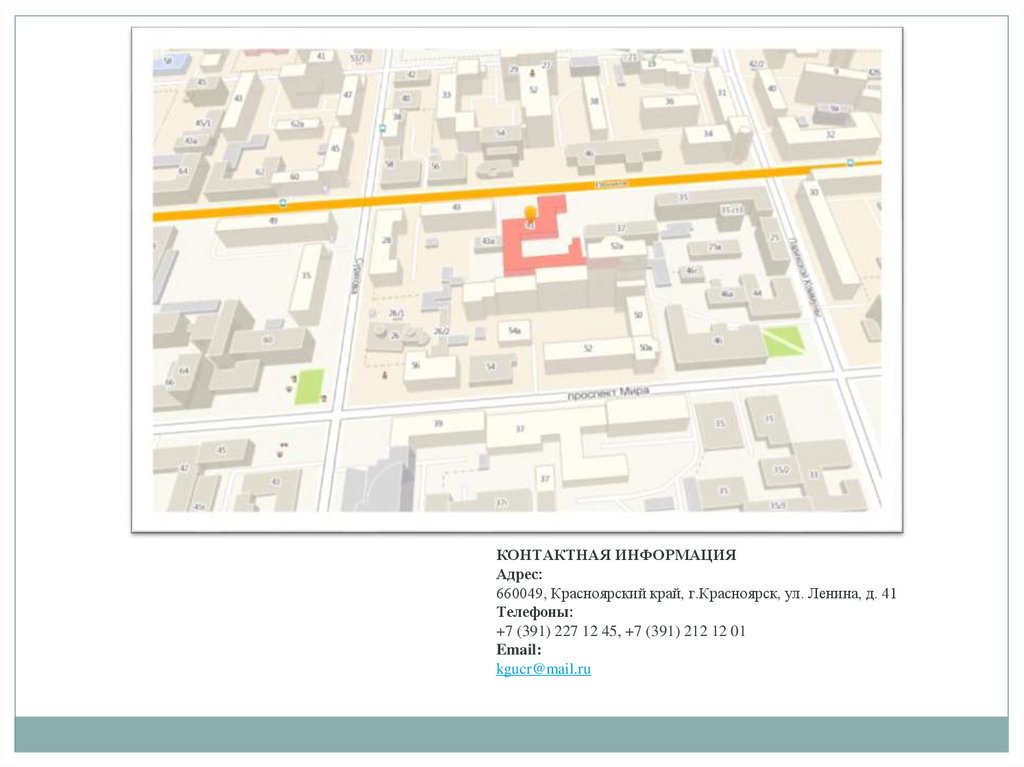Click building label "54а" on the map
The image size is (1024, 767).
(x=515, y=331)
